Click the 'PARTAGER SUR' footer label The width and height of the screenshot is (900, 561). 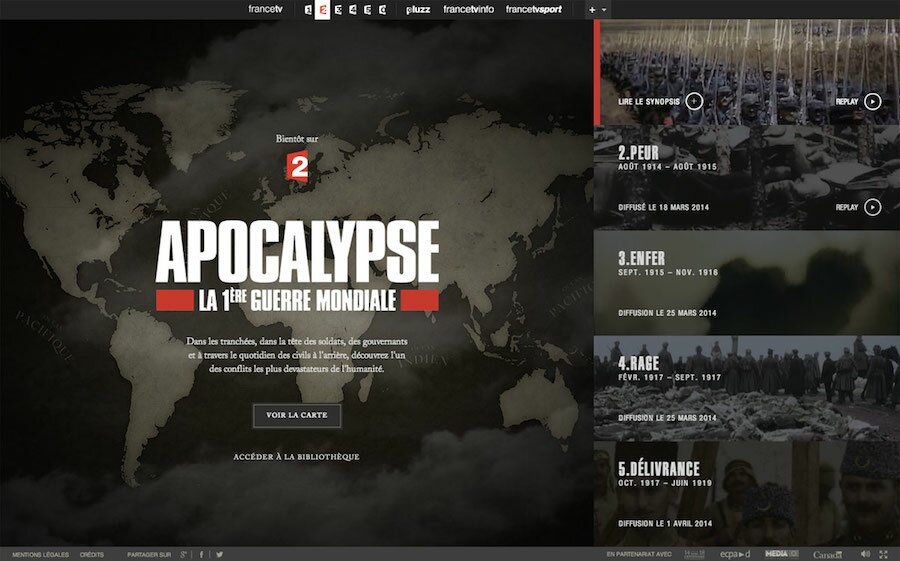point(149,555)
